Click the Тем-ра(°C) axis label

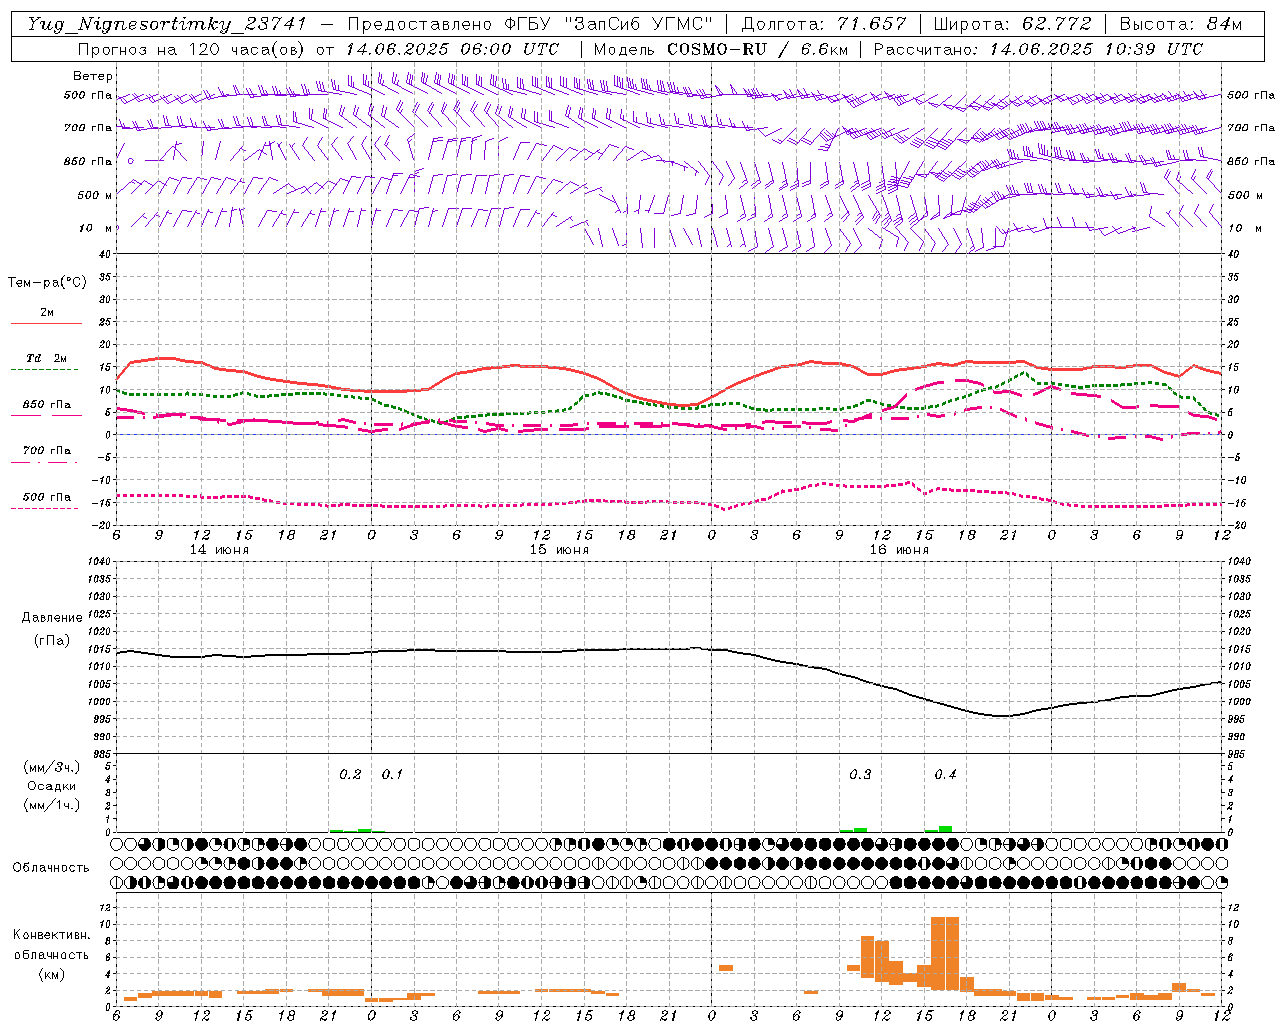[x=47, y=283]
